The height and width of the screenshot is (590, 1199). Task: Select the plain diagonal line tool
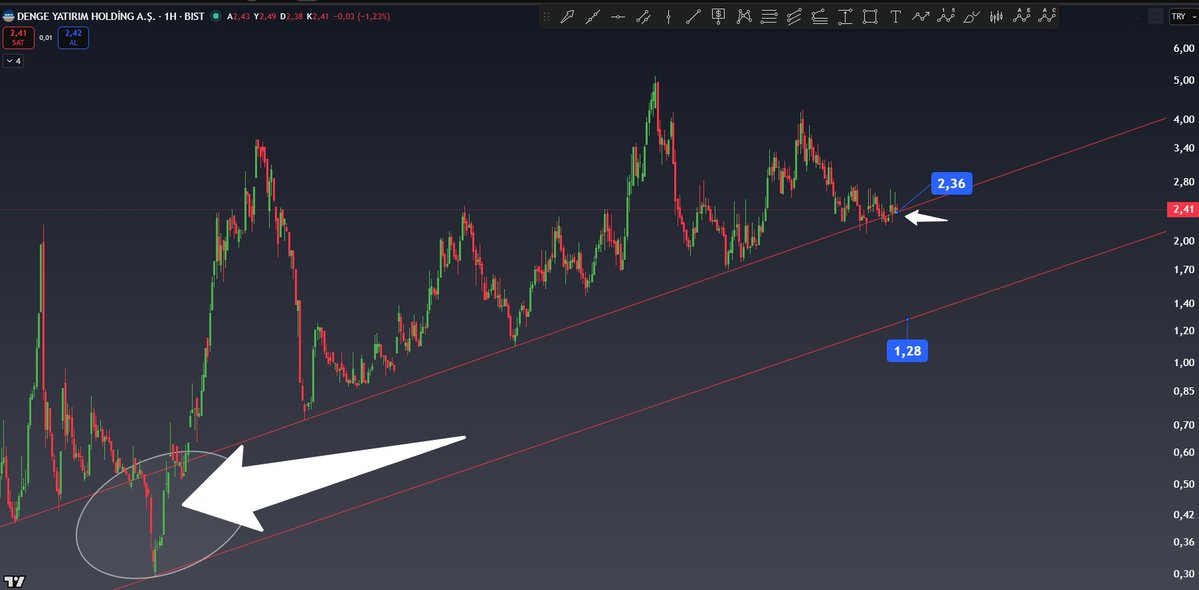[694, 16]
